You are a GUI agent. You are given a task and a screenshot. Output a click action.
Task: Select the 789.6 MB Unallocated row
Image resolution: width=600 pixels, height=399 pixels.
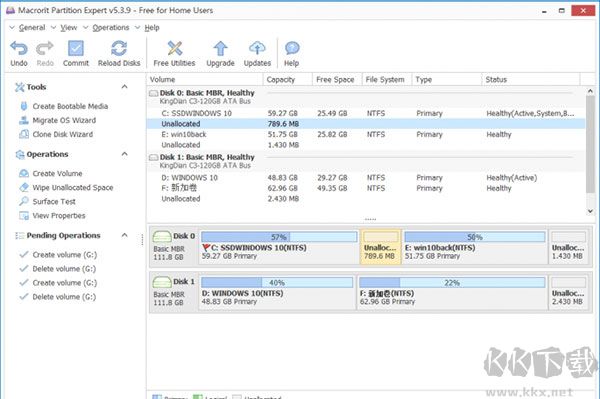pos(366,124)
